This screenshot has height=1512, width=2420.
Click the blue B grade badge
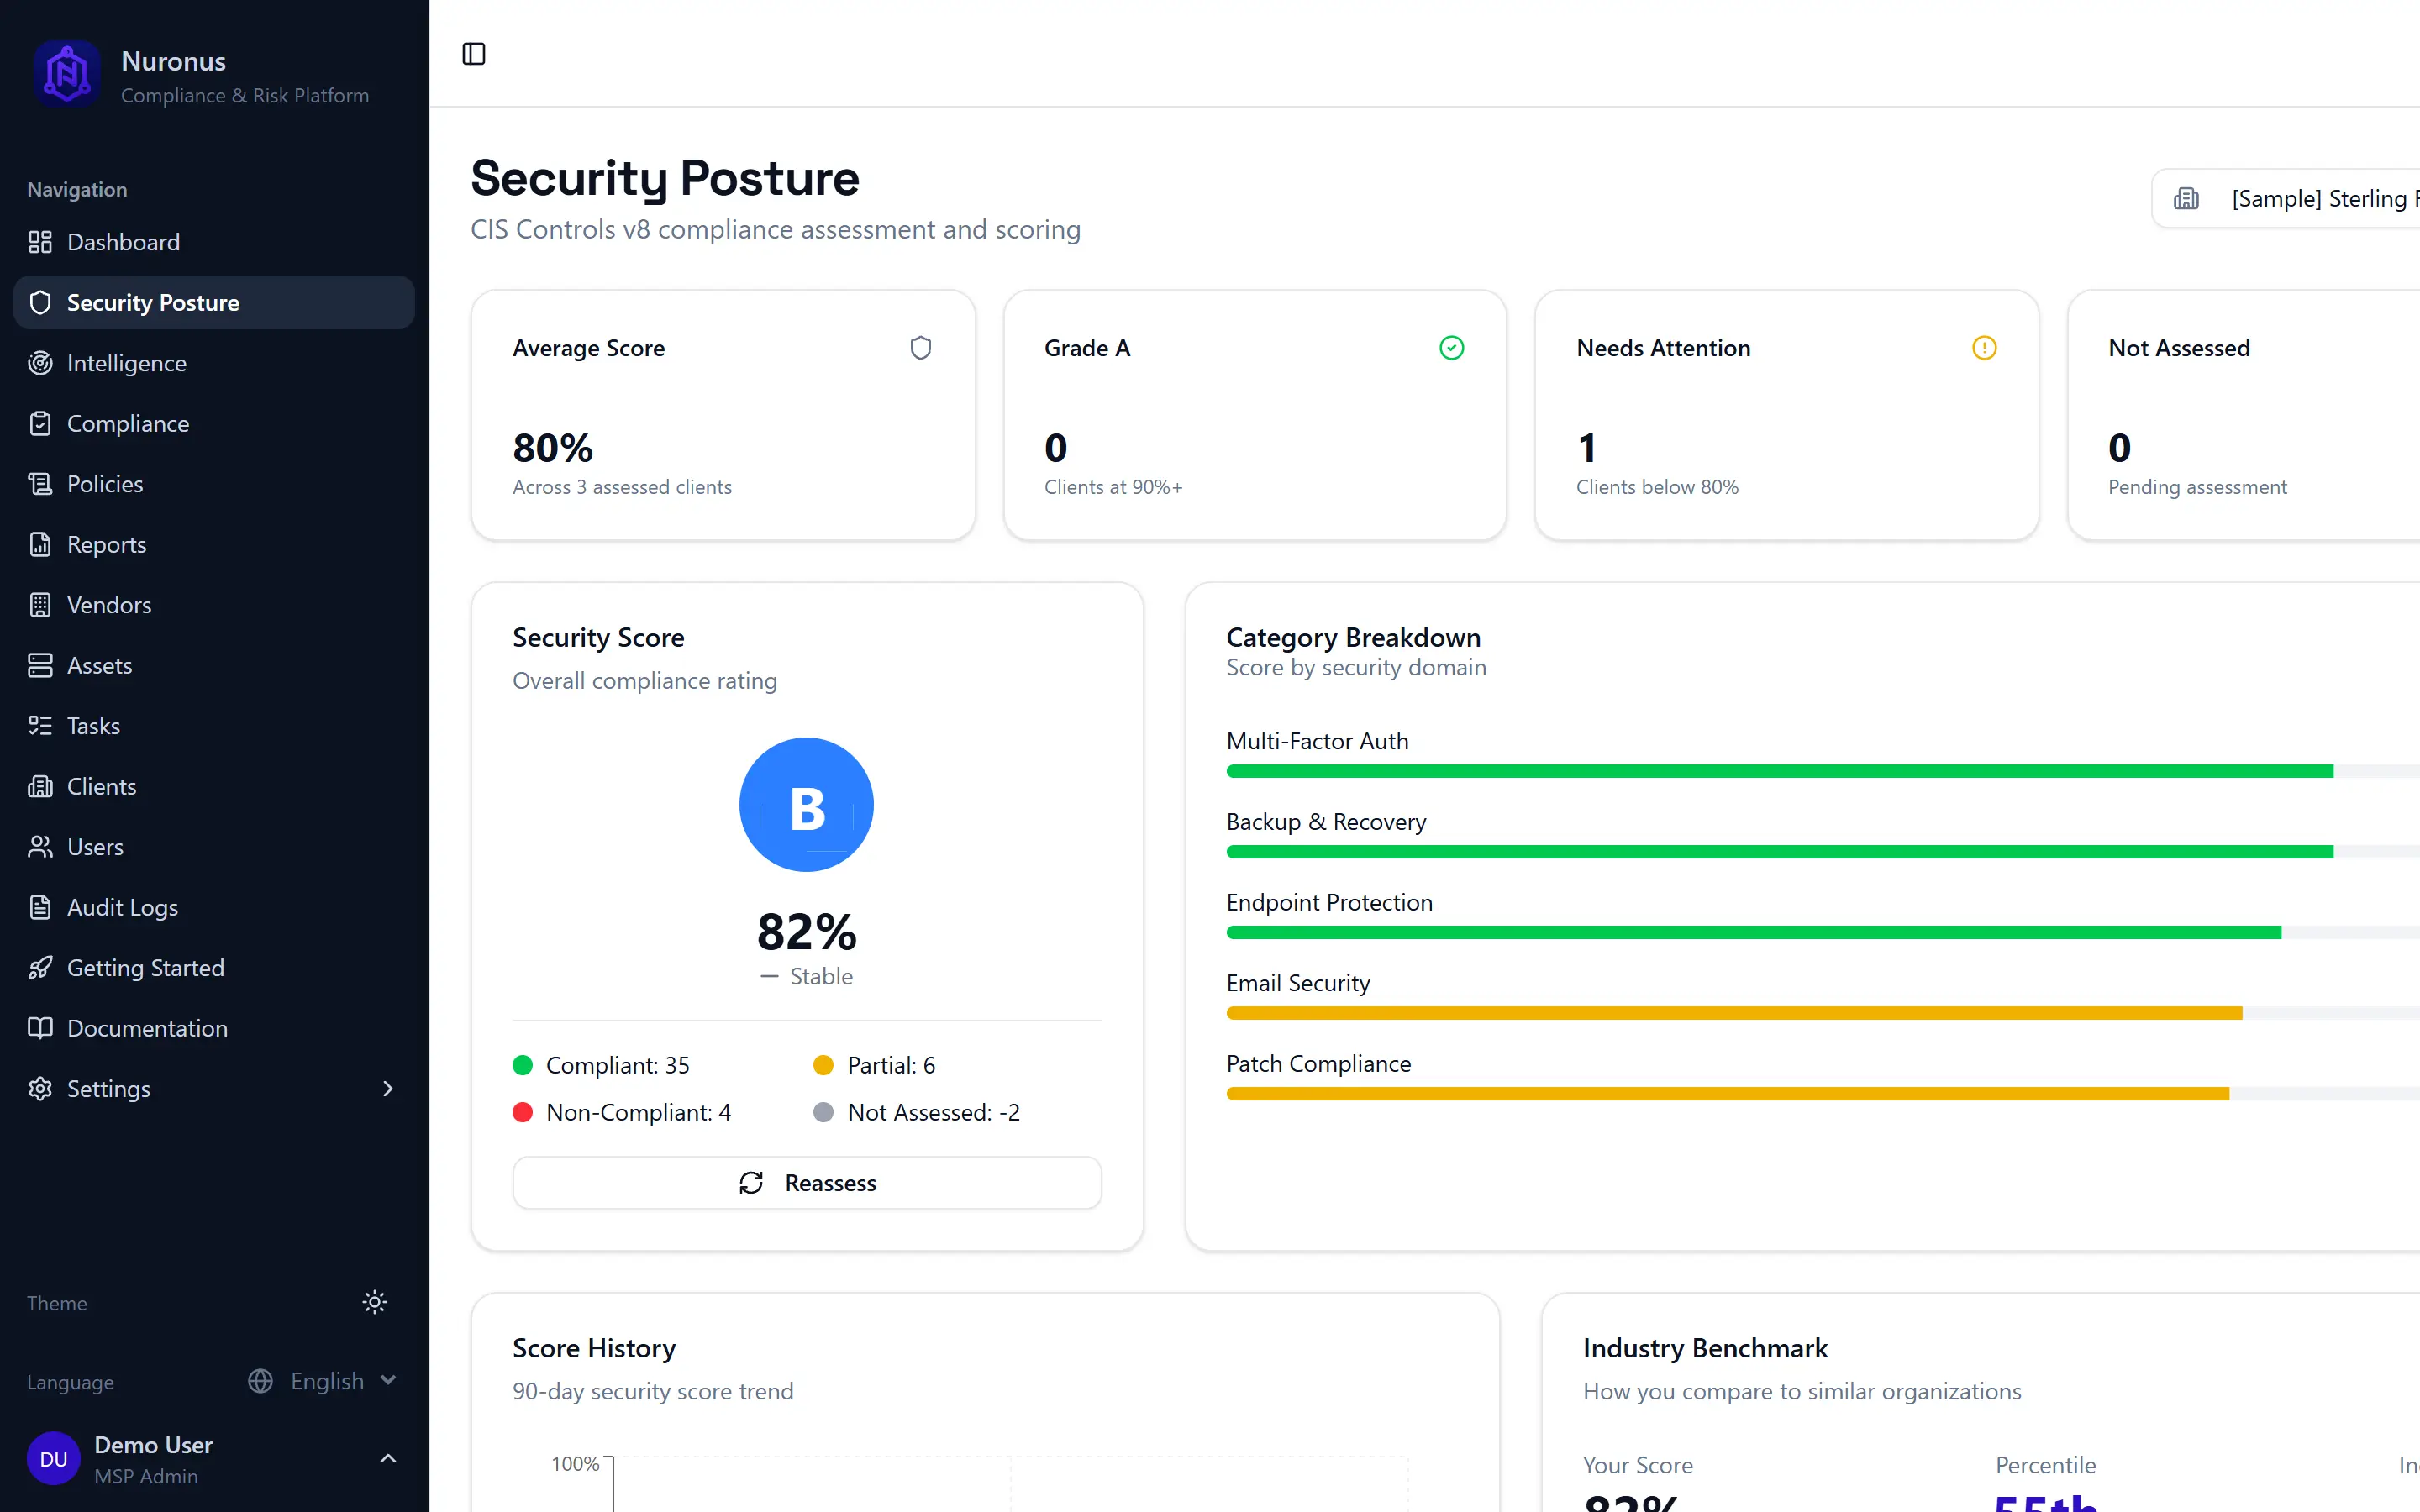point(806,805)
